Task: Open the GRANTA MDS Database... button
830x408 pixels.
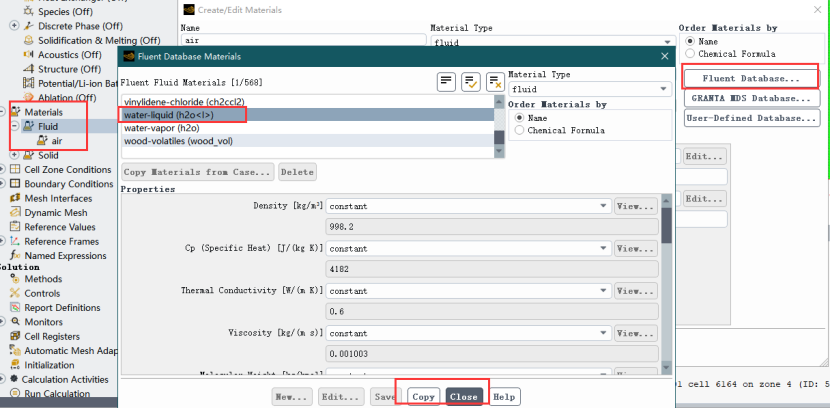Action: point(752,98)
